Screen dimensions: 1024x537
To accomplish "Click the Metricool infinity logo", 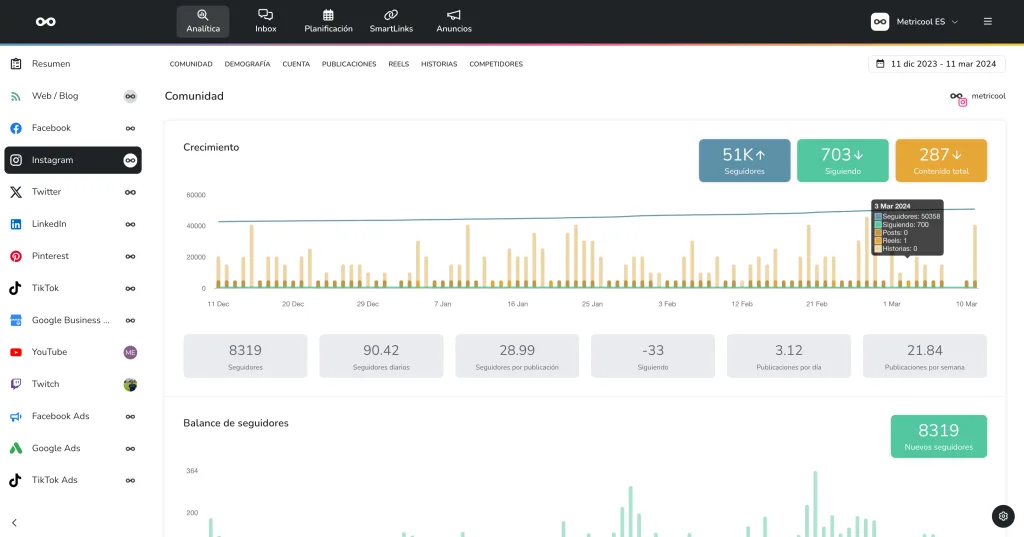I will click(45, 21).
